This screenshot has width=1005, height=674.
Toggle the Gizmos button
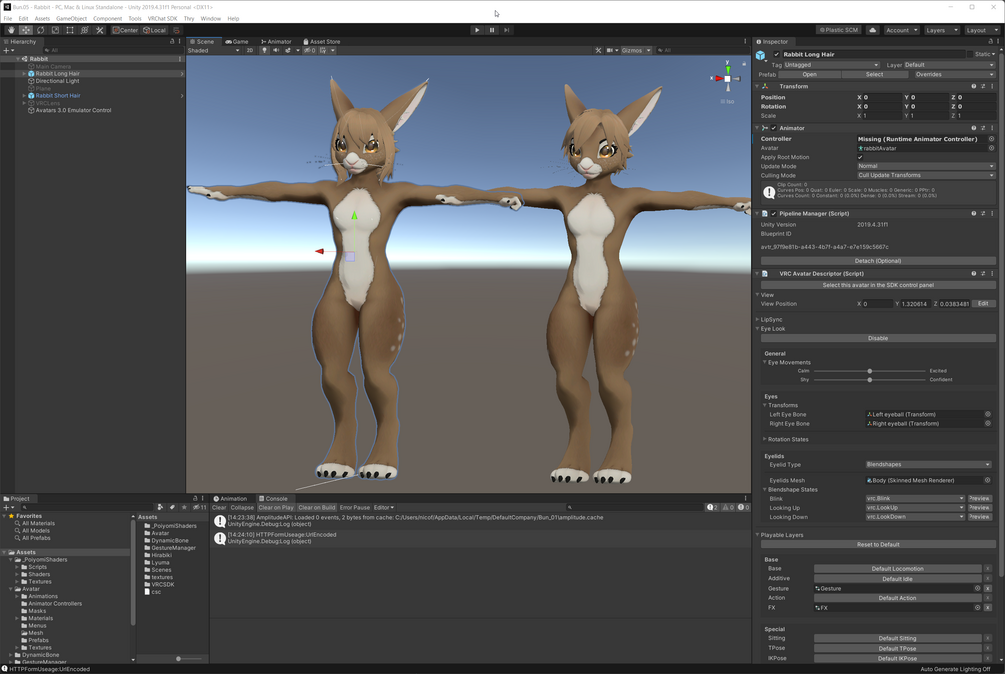tap(631, 51)
